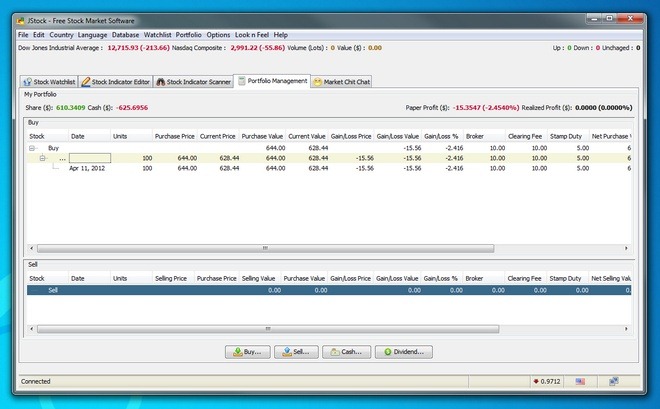Click the My Portfolio label

coord(40,94)
